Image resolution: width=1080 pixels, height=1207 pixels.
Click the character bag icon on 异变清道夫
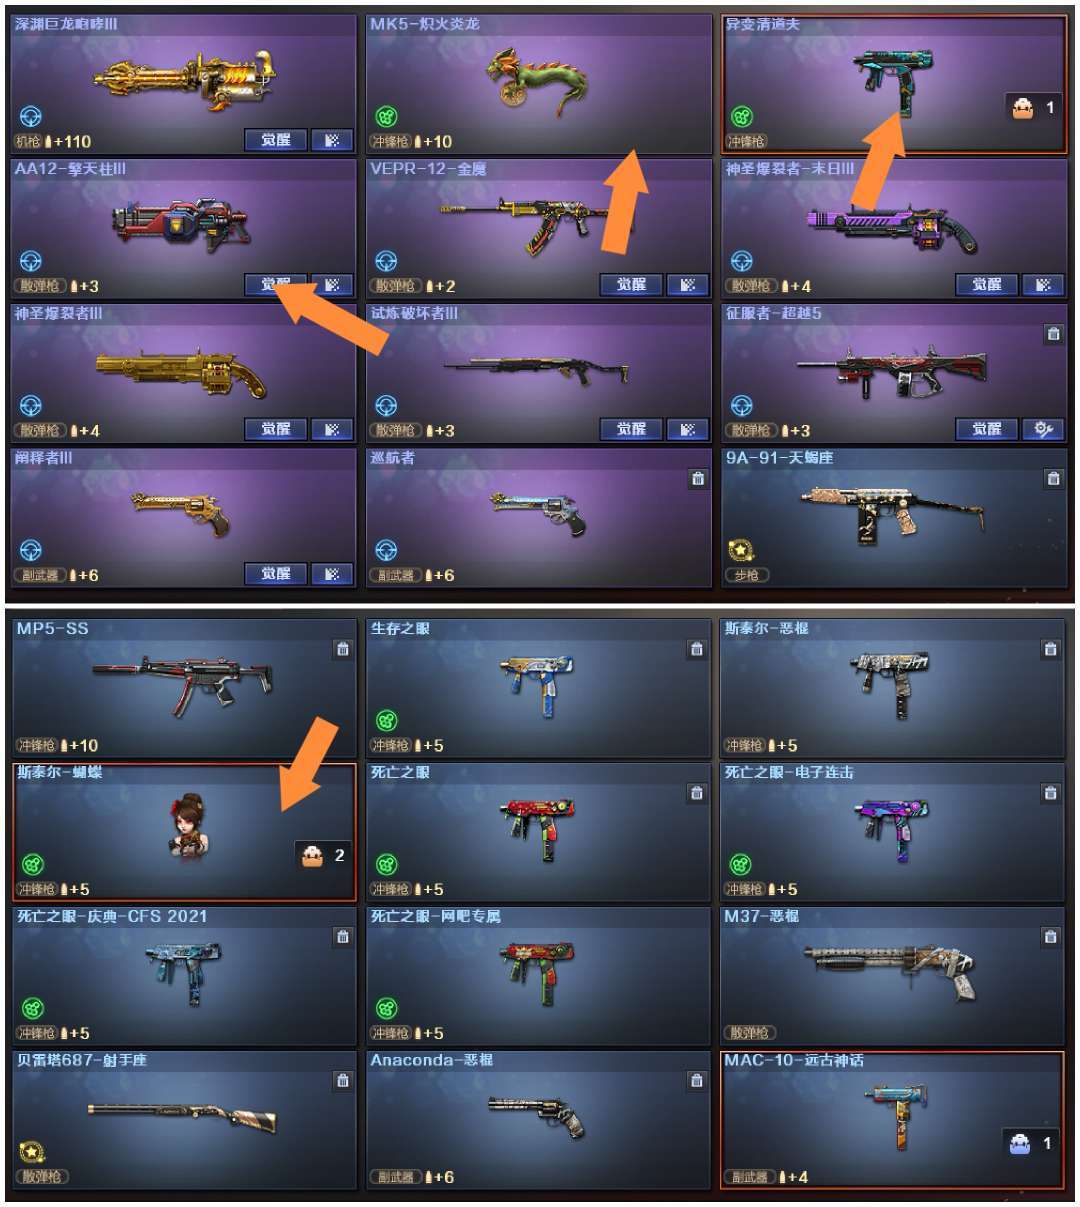coord(1022,108)
